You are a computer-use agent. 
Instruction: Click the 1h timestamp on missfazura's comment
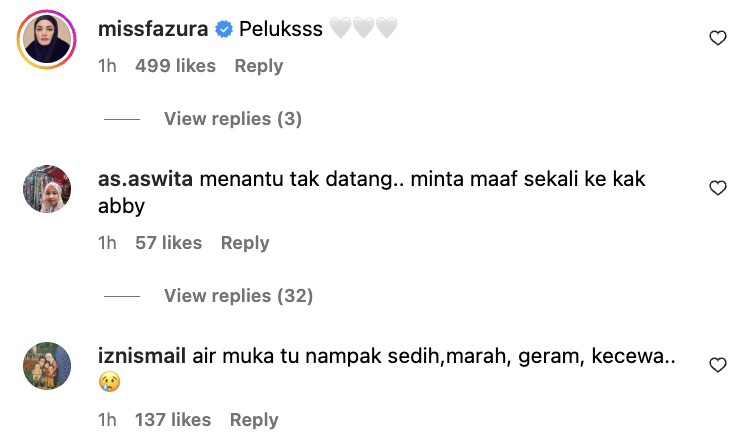108,66
